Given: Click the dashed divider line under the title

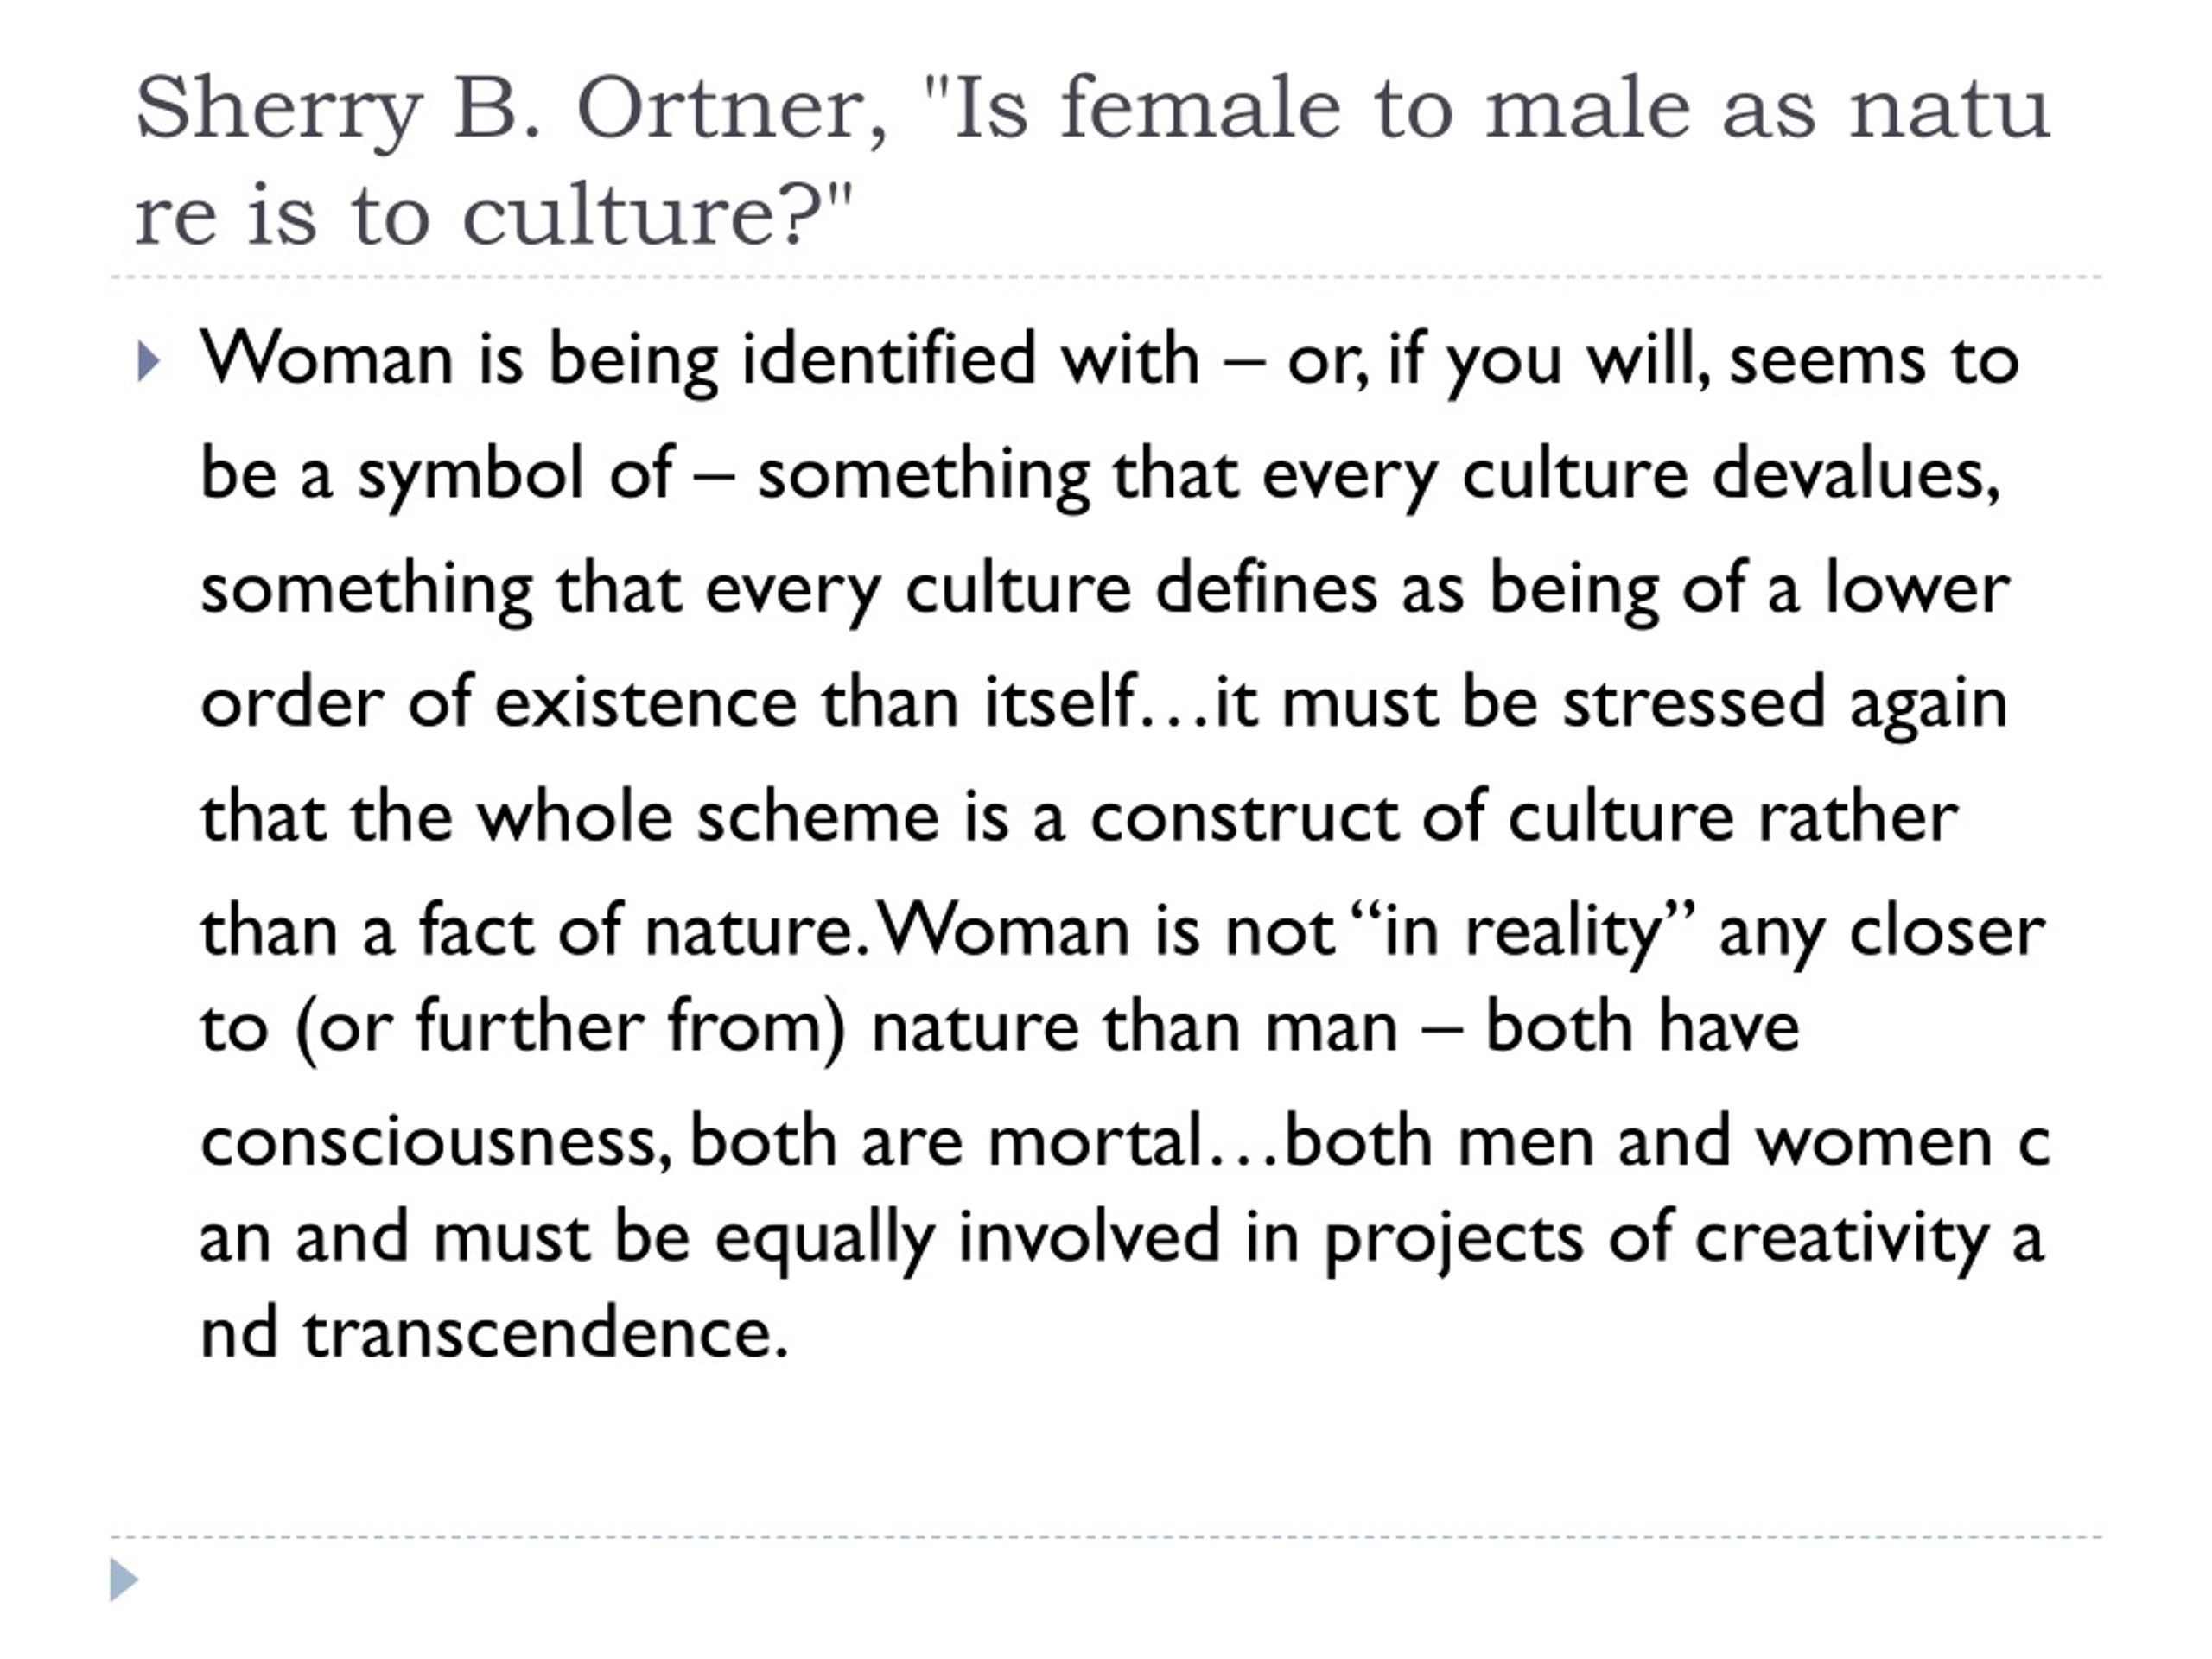Looking at the screenshot, I should tap(1106, 277).
